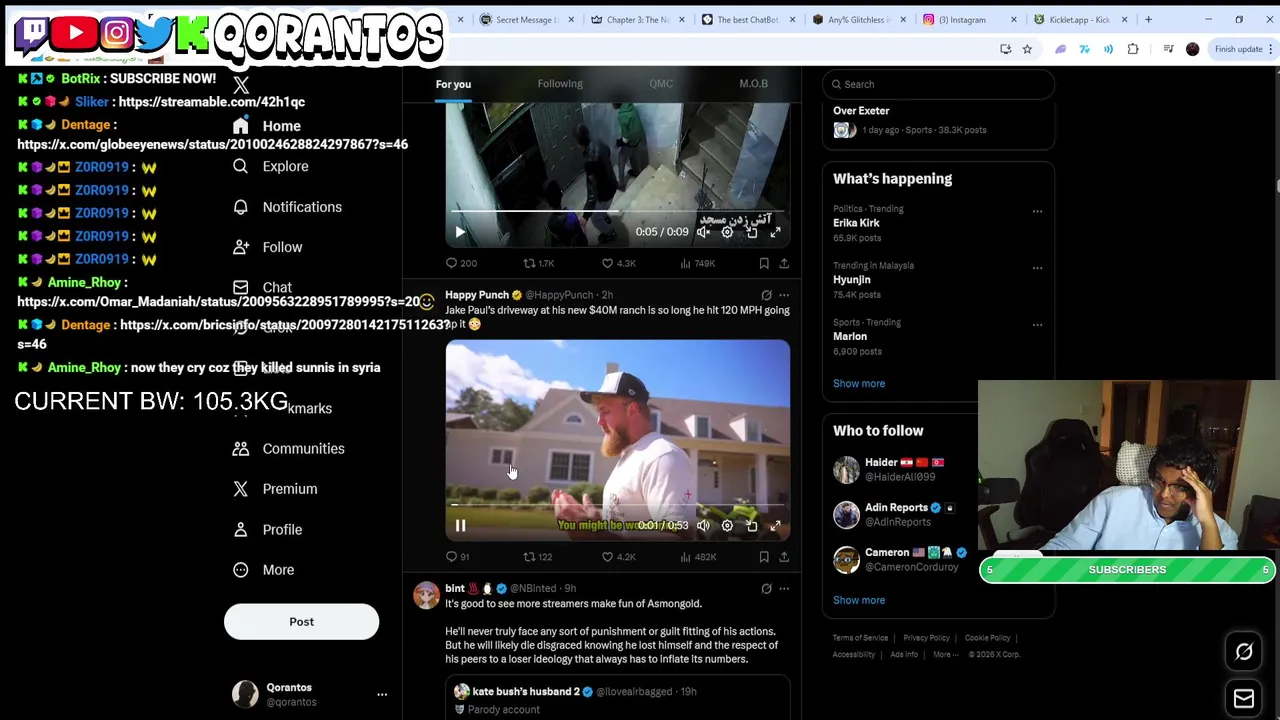
Task: Open Grok icon on Happy Punch post
Action: pyautogui.click(x=766, y=295)
